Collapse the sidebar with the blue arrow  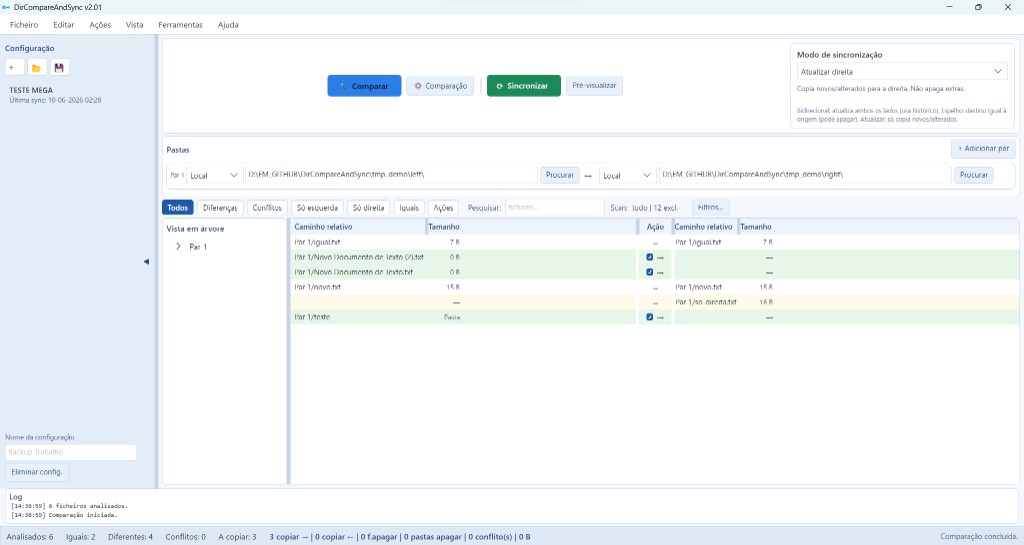tap(146, 261)
